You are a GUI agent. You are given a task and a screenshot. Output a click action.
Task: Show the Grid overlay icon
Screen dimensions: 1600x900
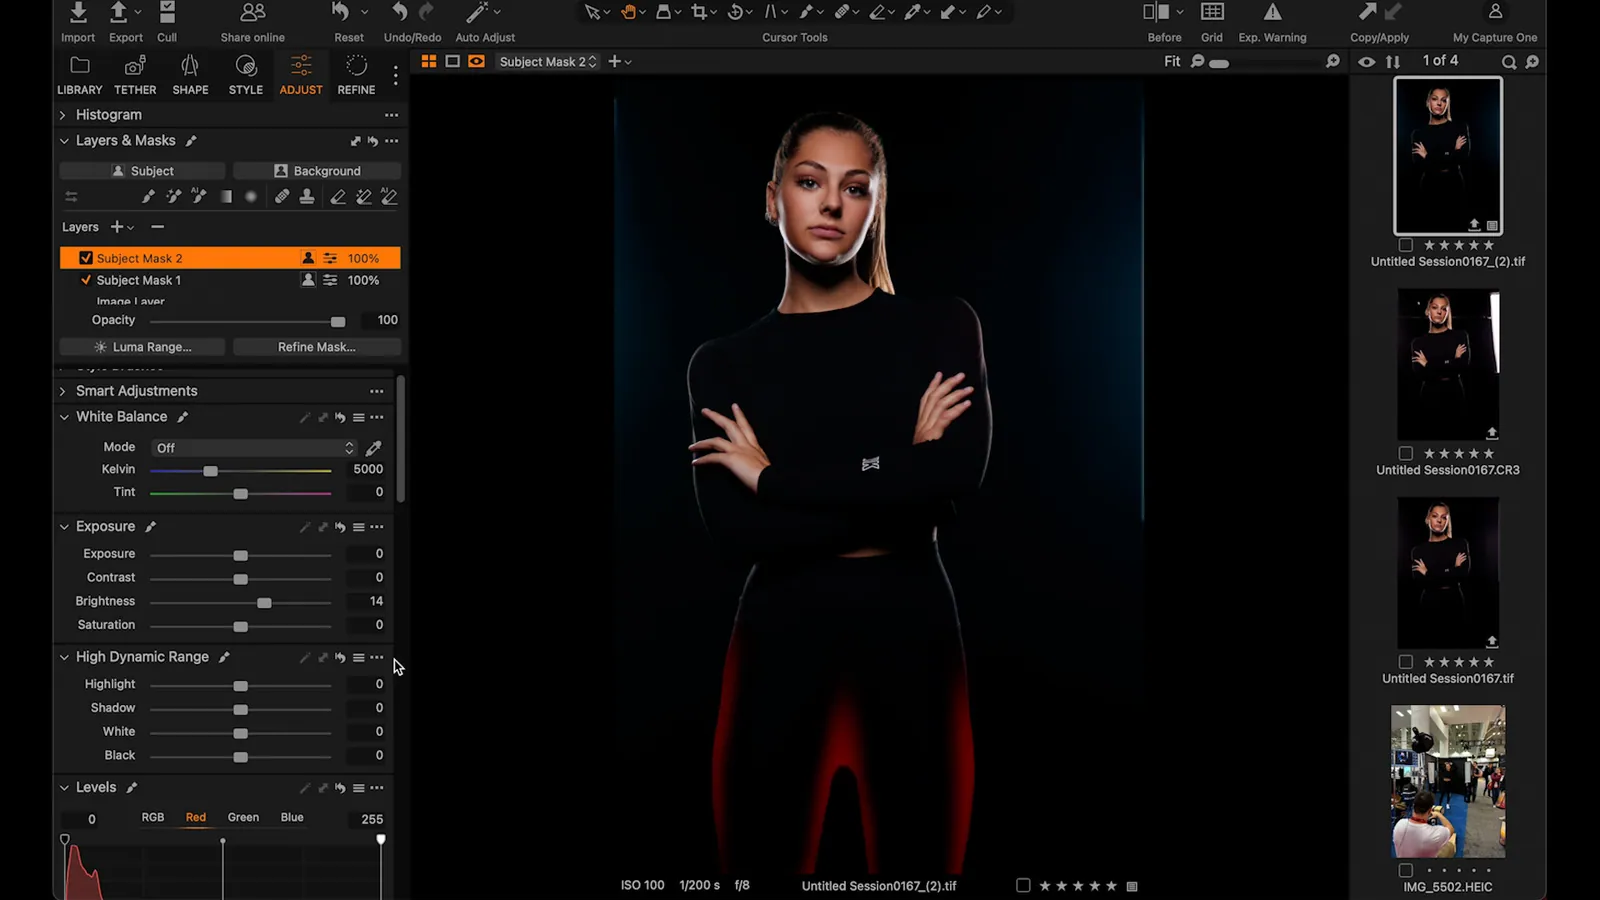pyautogui.click(x=1212, y=12)
